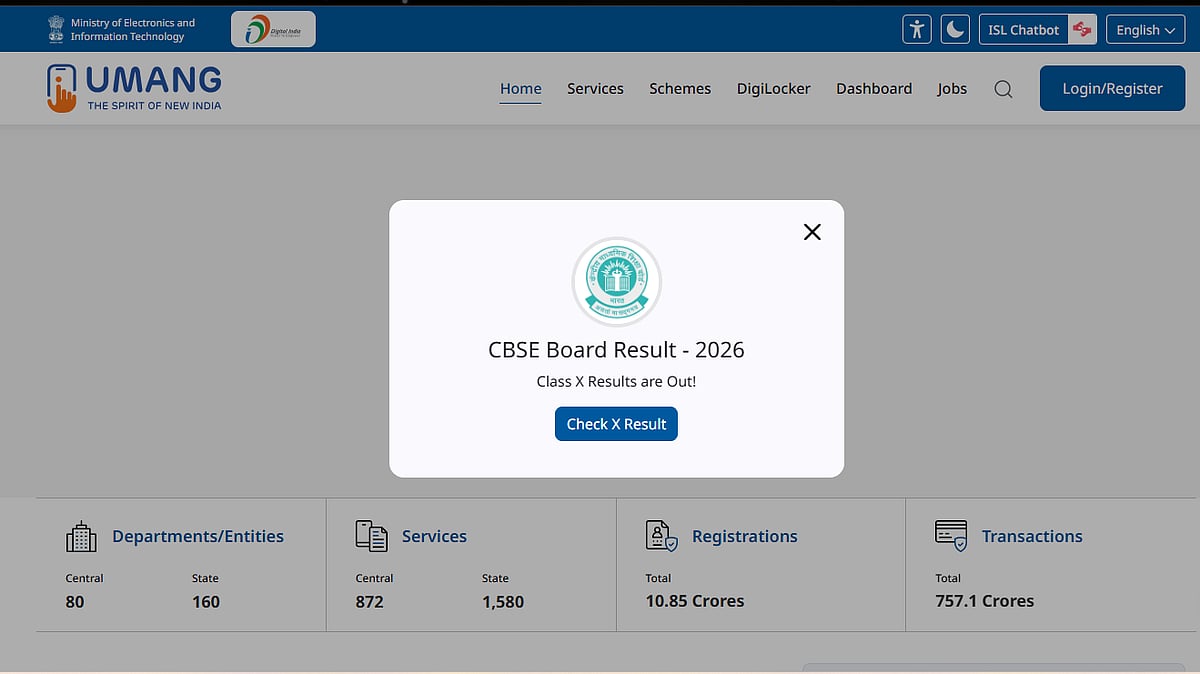Click the search magnifier icon
1200x674 pixels.
[1003, 89]
